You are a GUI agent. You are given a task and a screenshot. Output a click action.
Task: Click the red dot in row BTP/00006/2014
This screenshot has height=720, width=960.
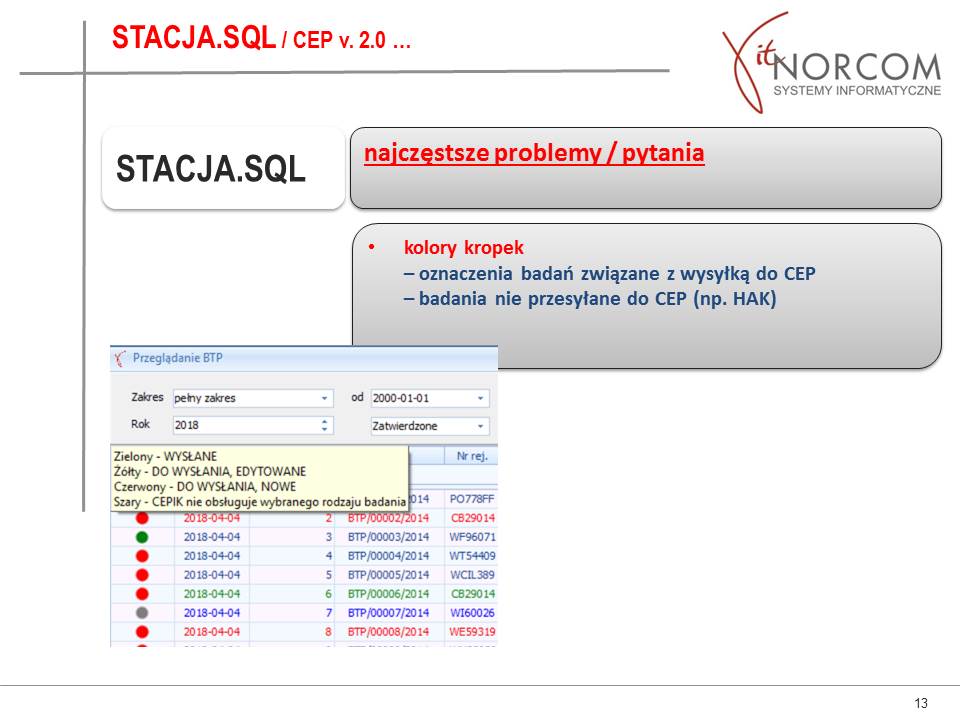[x=142, y=594]
